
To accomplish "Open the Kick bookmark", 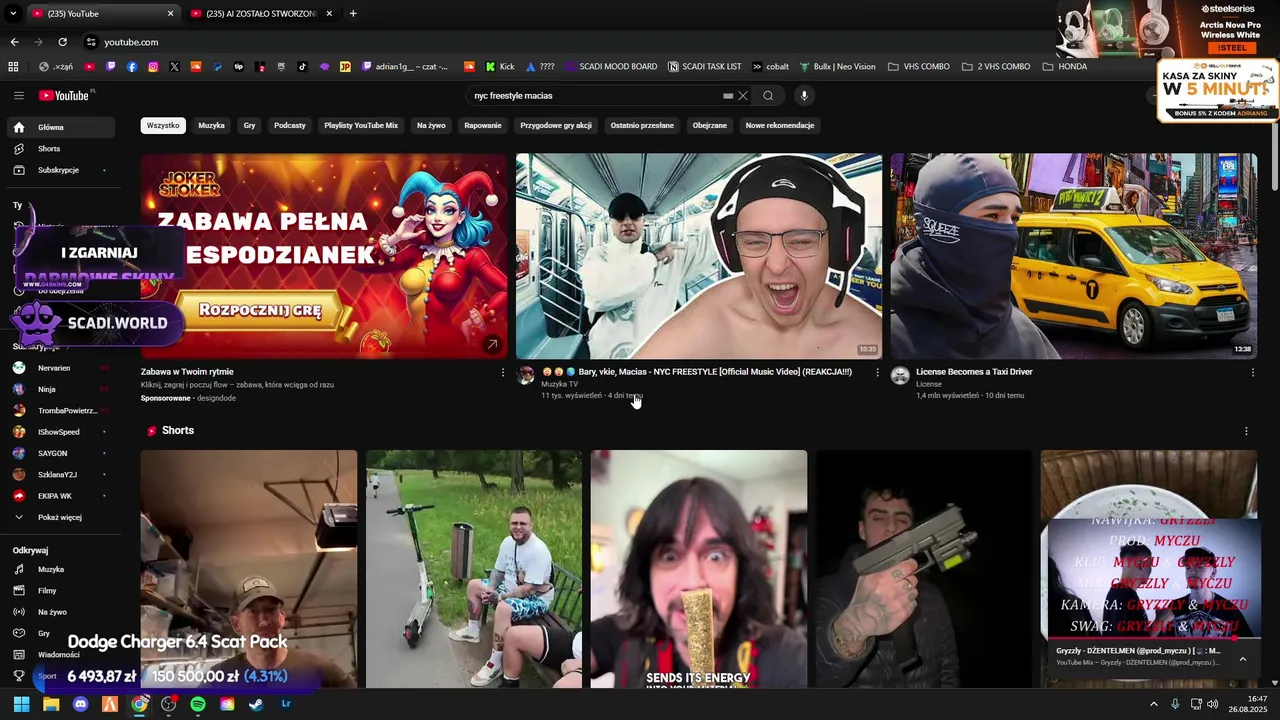I will 500,67.
